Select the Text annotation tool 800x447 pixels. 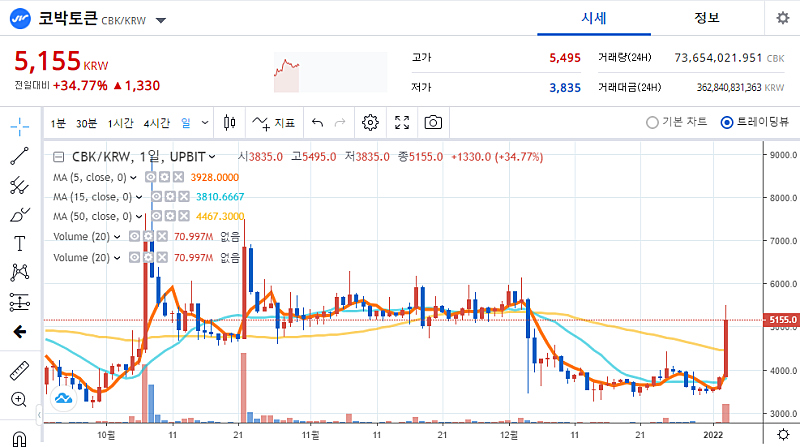19,243
